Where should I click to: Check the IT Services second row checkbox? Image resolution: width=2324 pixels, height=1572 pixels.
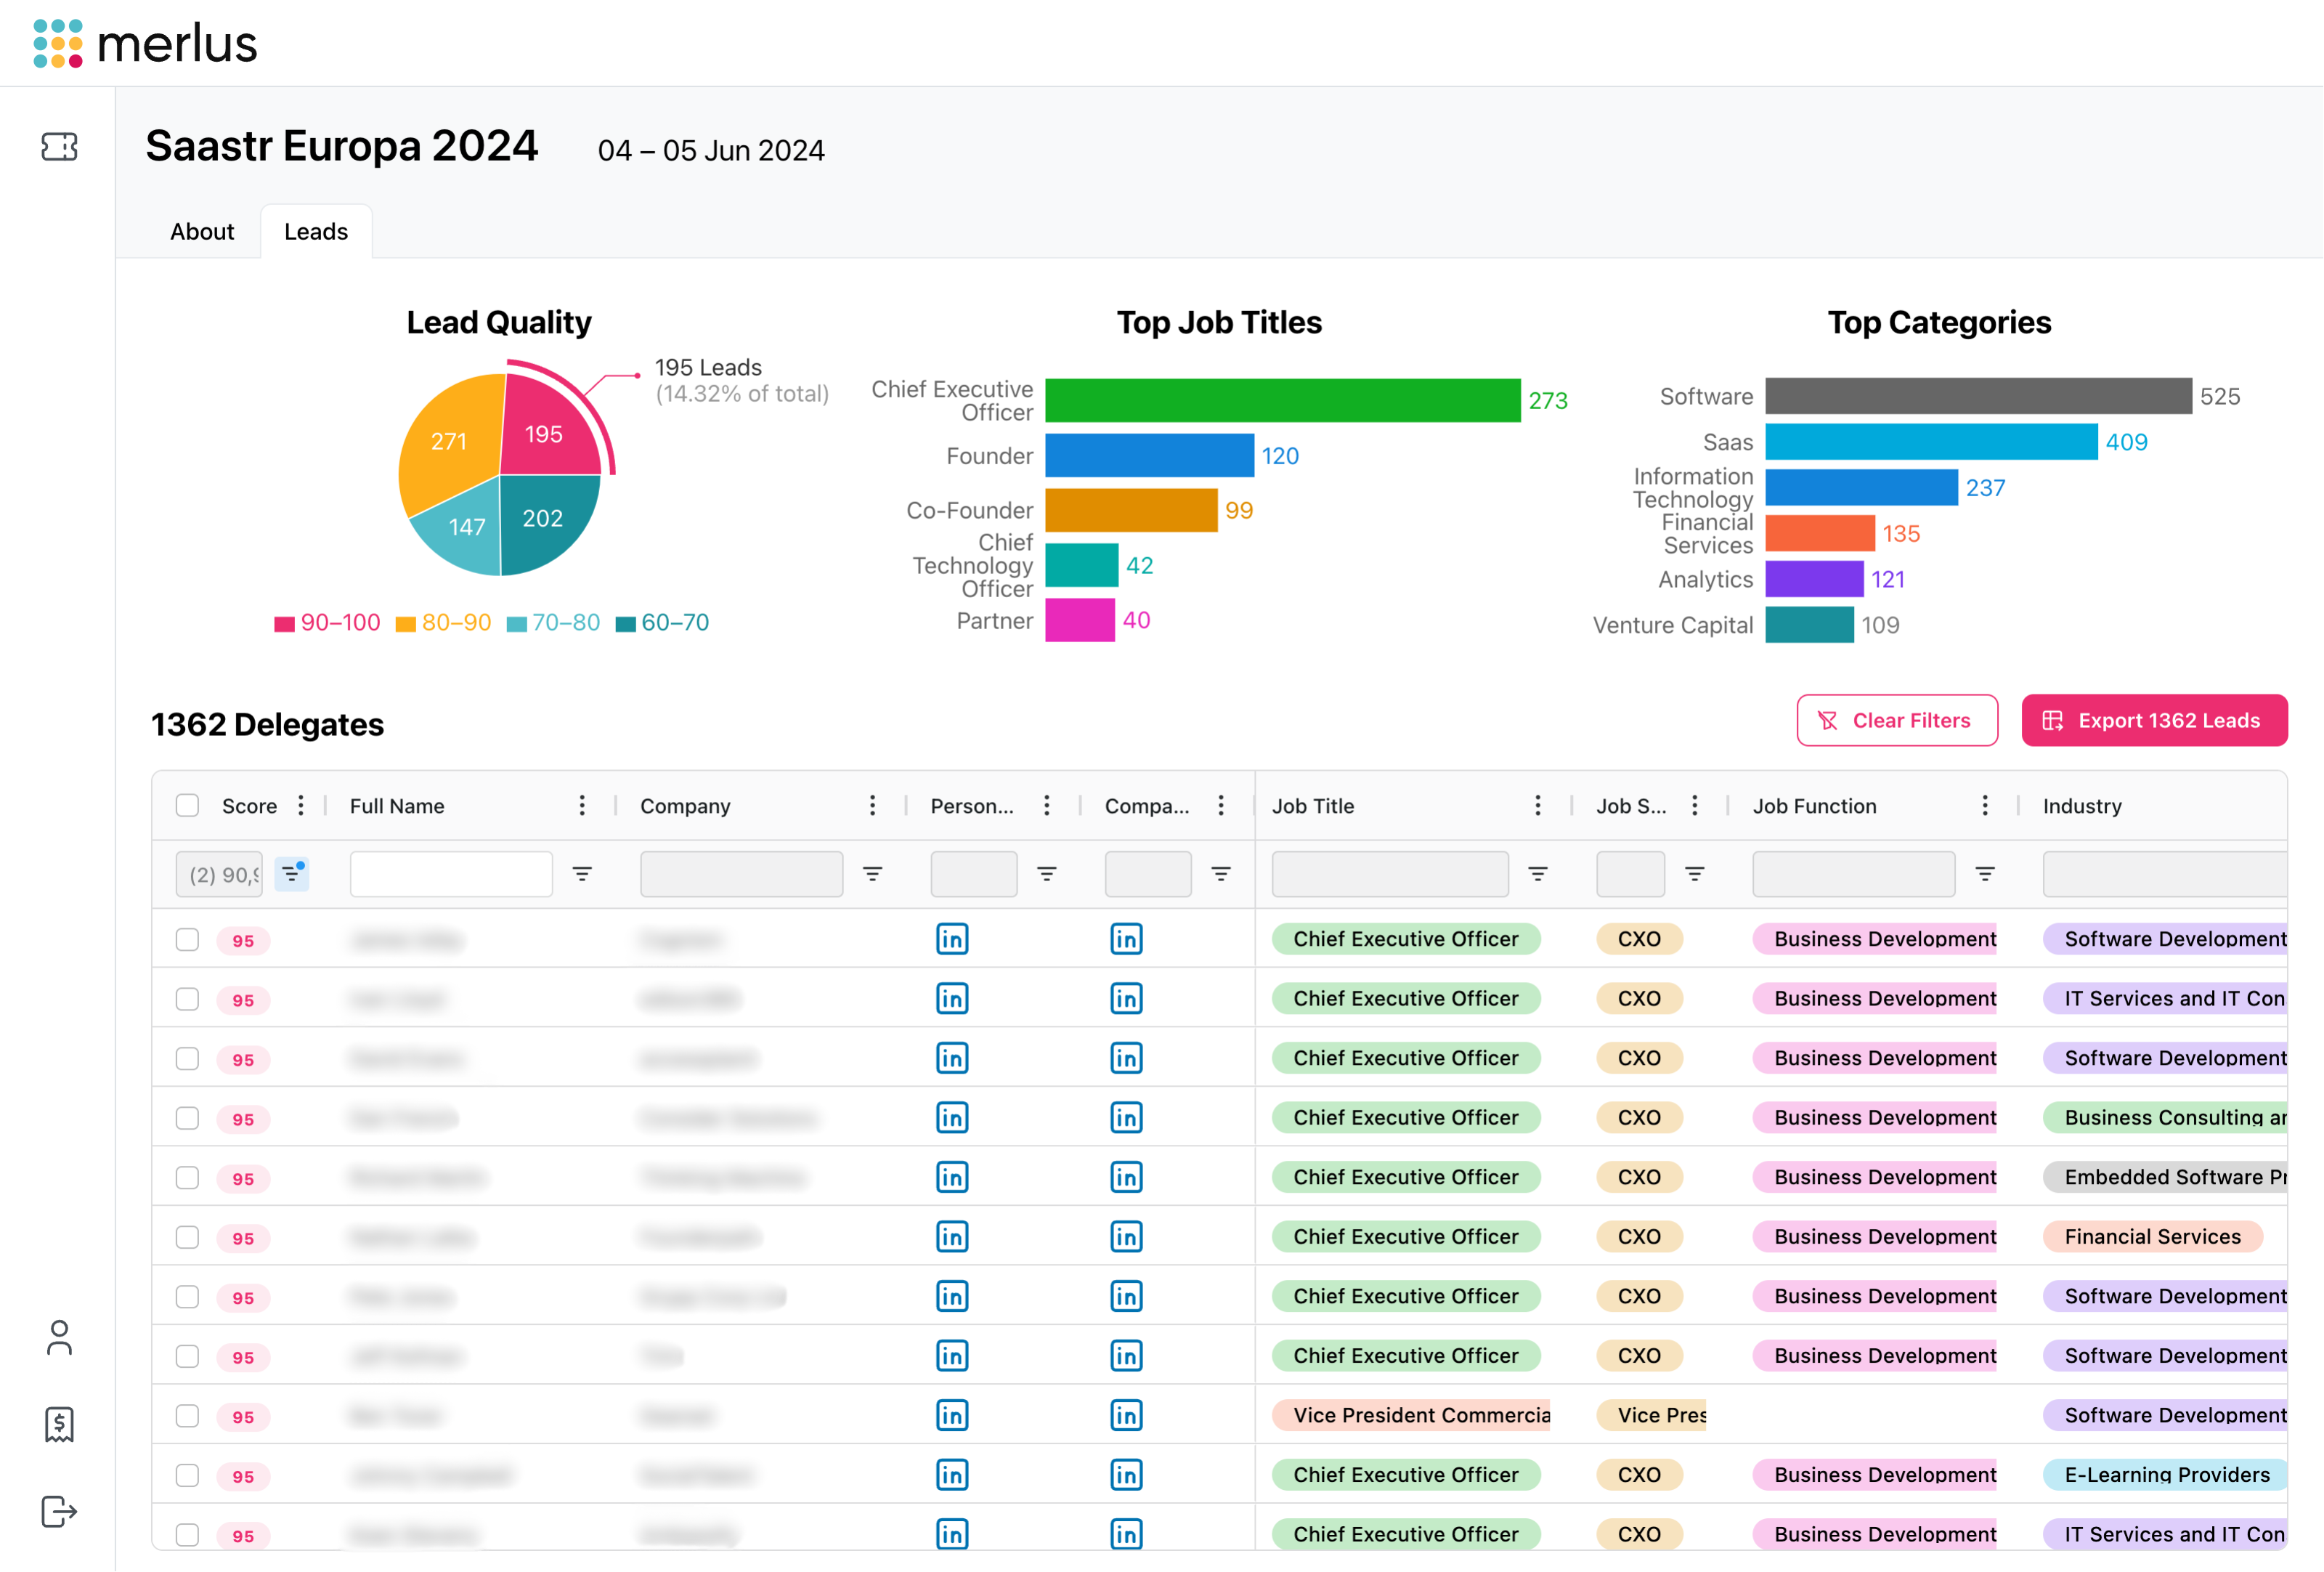[x=187, y=999]
